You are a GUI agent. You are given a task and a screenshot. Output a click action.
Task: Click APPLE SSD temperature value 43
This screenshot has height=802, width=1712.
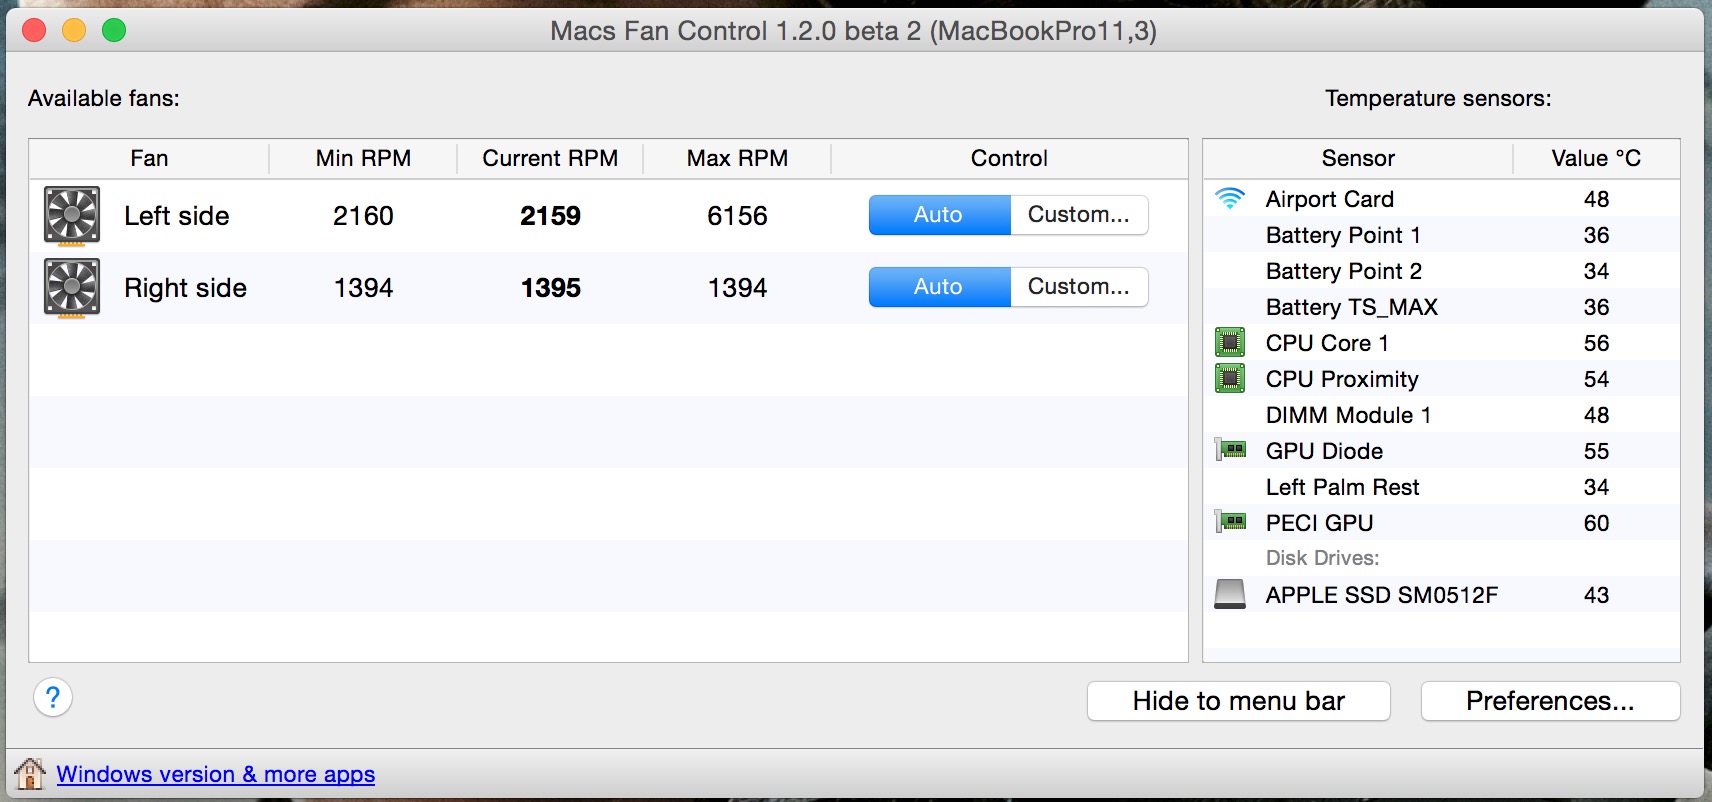pos(1596,595)
